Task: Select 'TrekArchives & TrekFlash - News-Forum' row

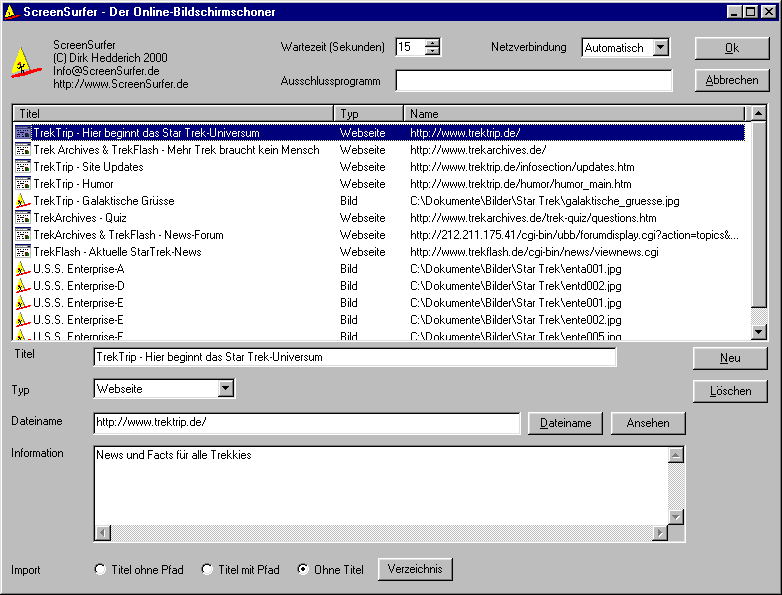Action: click(380, 234)
